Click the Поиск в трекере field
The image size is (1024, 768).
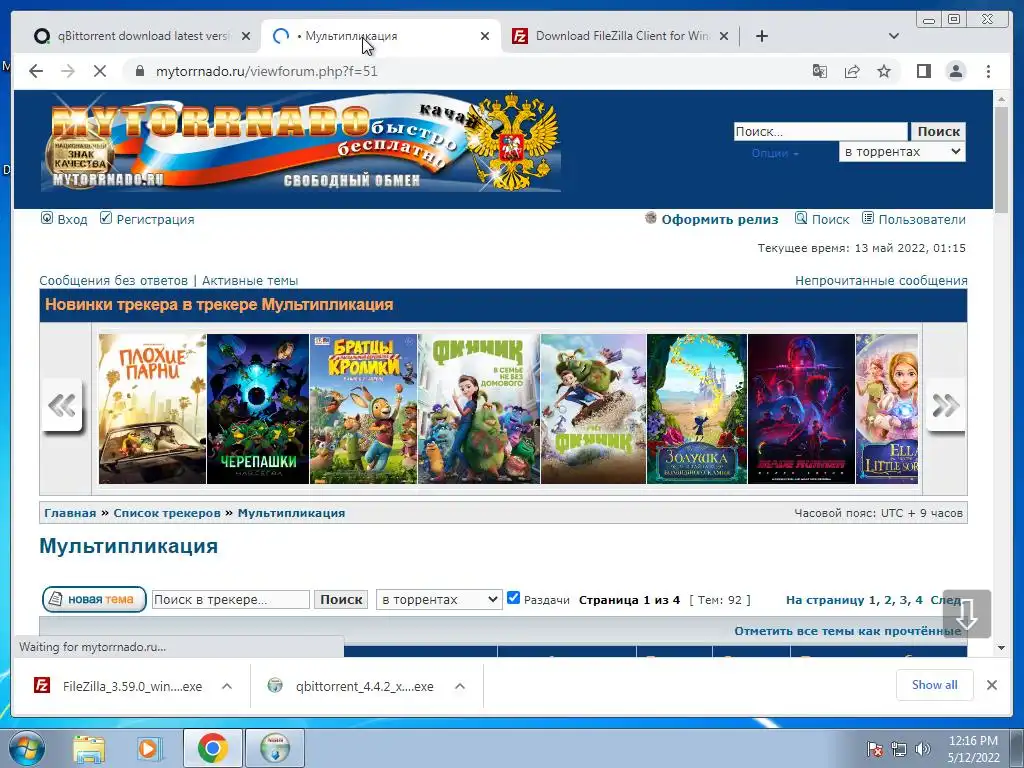[231, 600]
